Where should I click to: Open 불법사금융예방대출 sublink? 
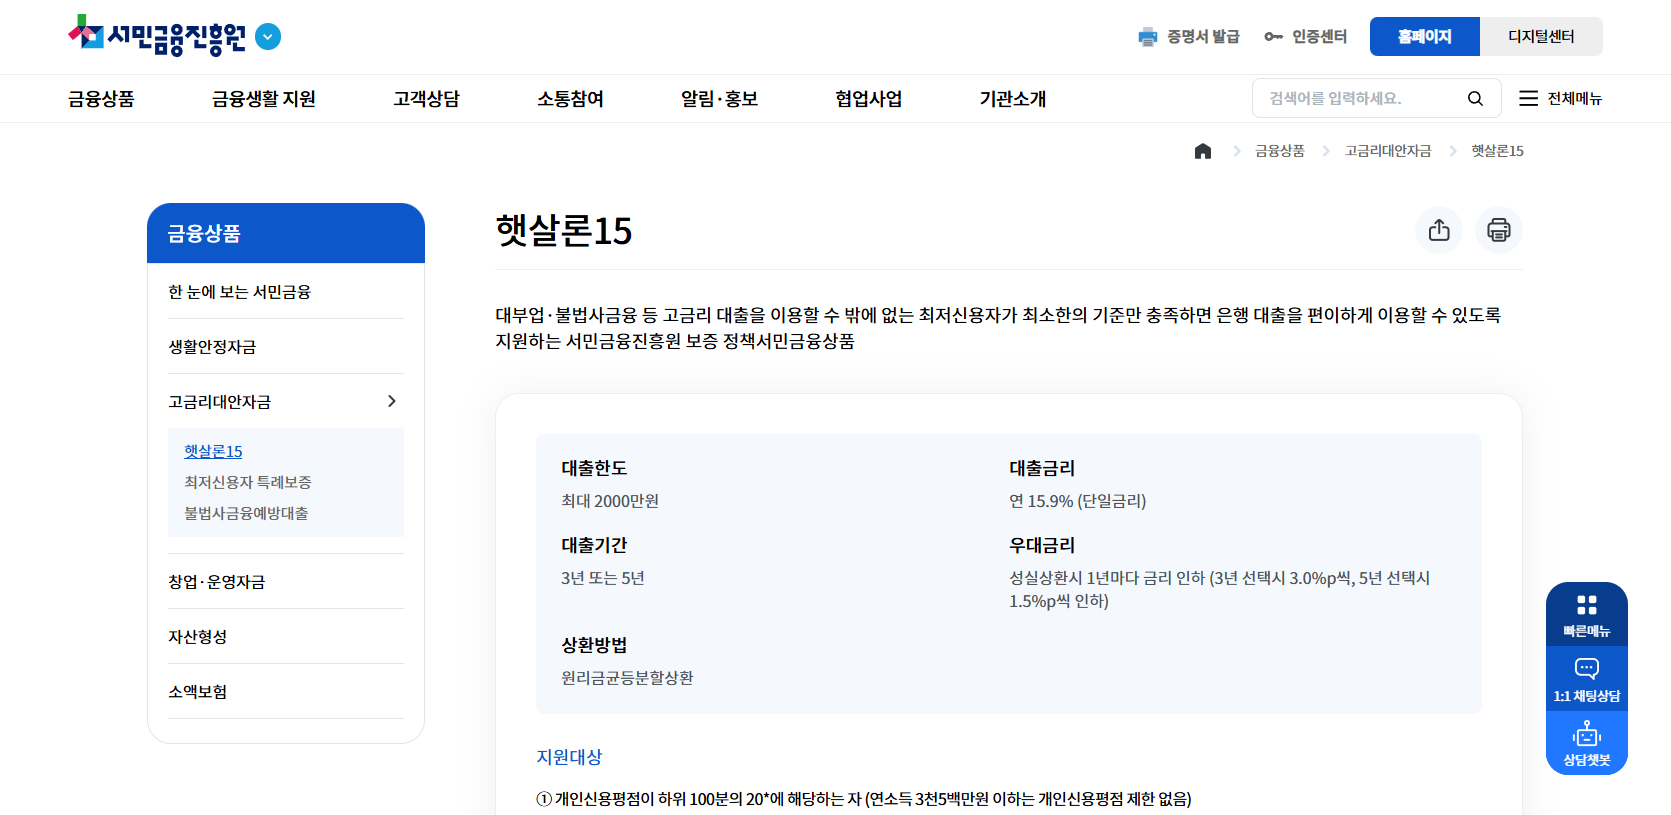click(x=246, y=513)
